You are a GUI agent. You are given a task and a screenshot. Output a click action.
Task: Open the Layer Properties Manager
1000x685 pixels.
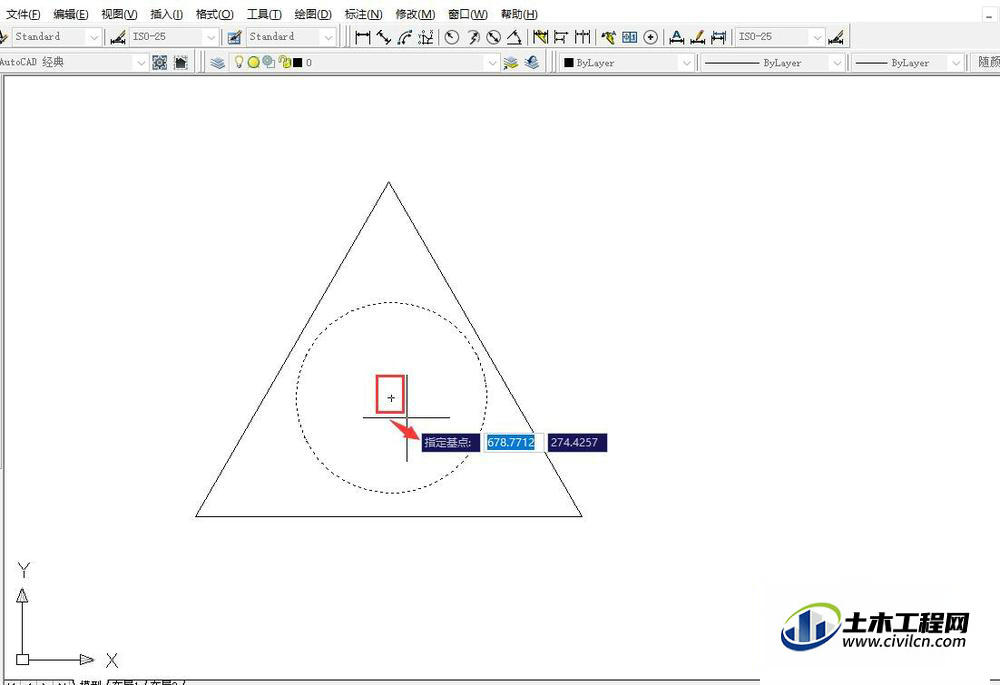[x=218, y=62]
